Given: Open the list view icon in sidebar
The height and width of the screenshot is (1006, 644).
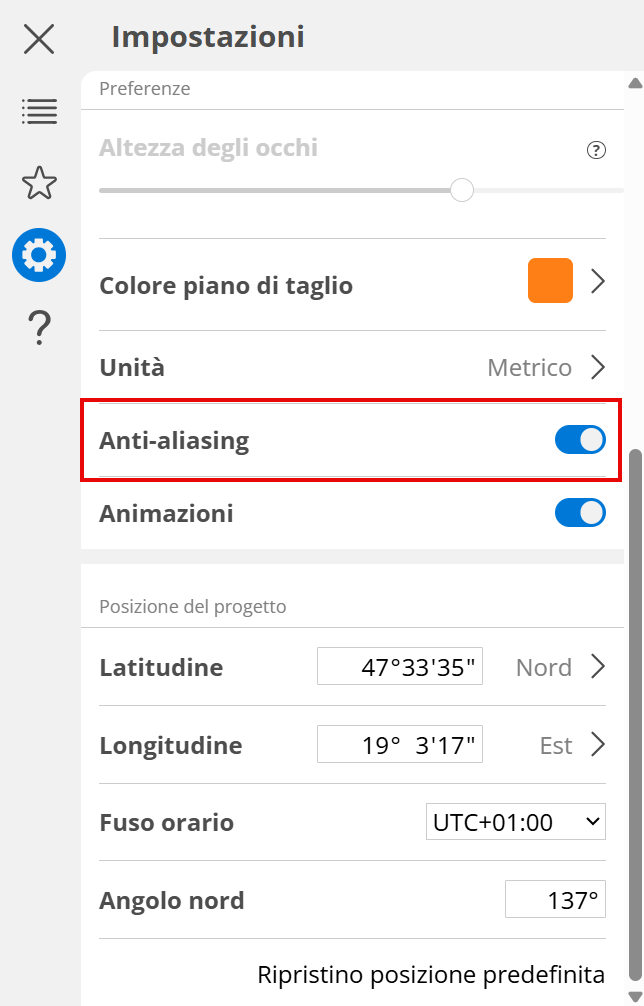Looking at the screenshot, I should 39,111.
